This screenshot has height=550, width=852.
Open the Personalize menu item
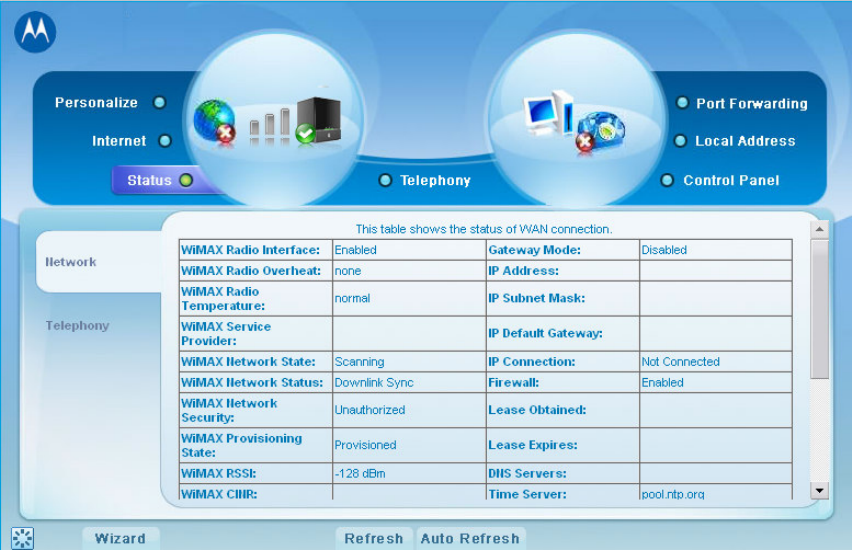[x=96, y=103]
